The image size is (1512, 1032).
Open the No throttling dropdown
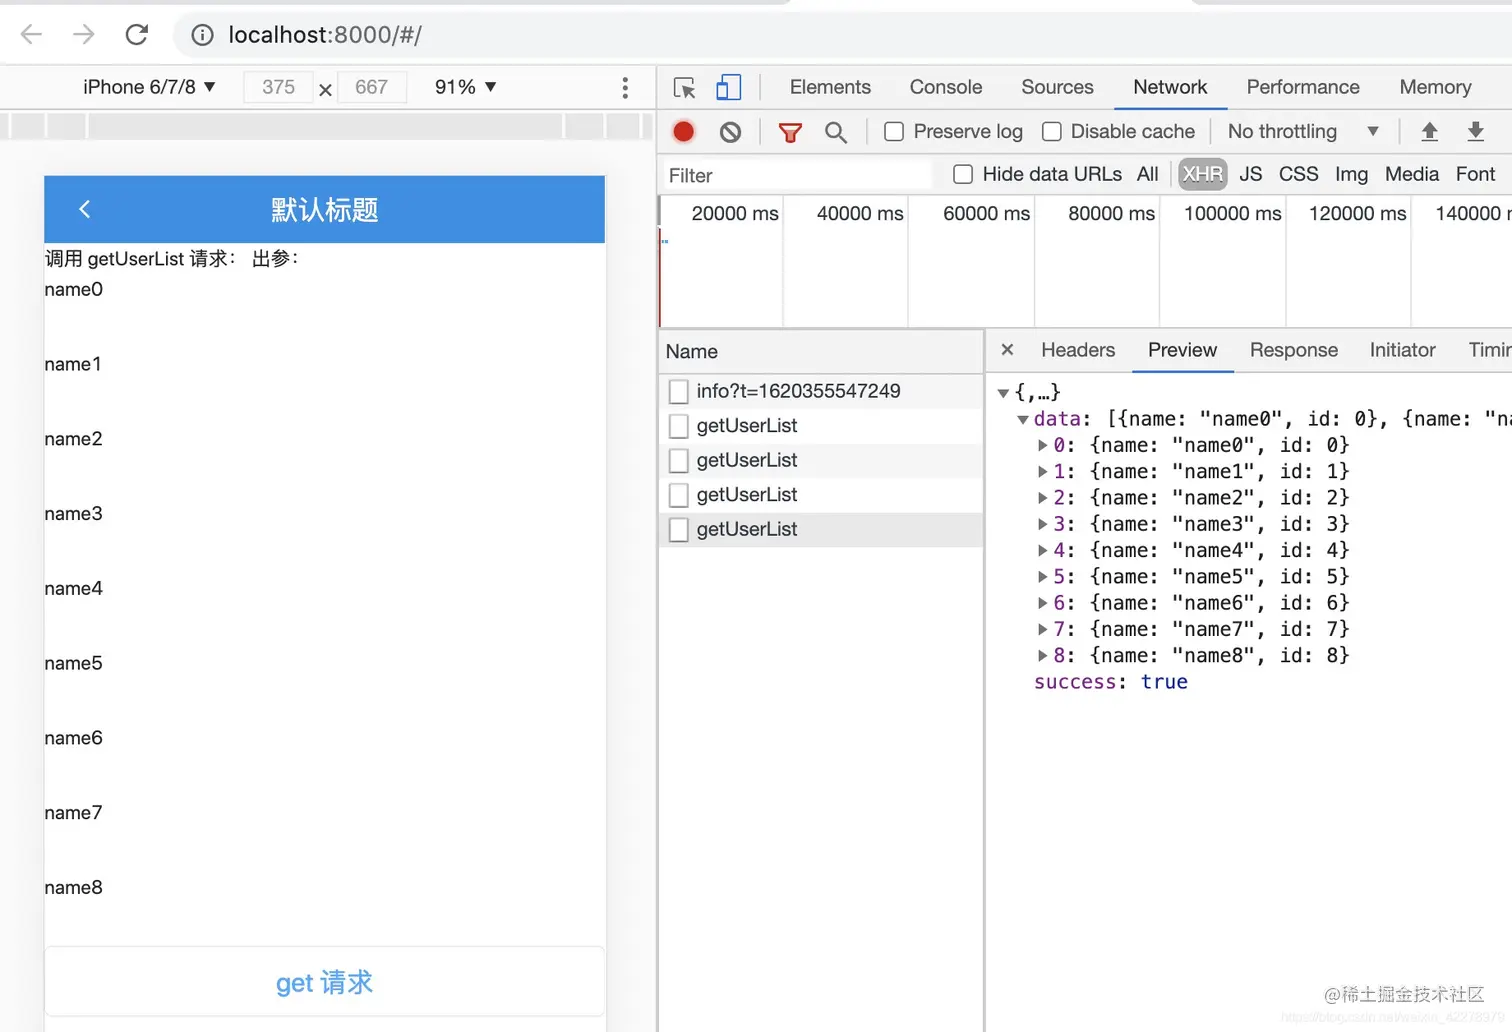click(x=1303, y=131)
